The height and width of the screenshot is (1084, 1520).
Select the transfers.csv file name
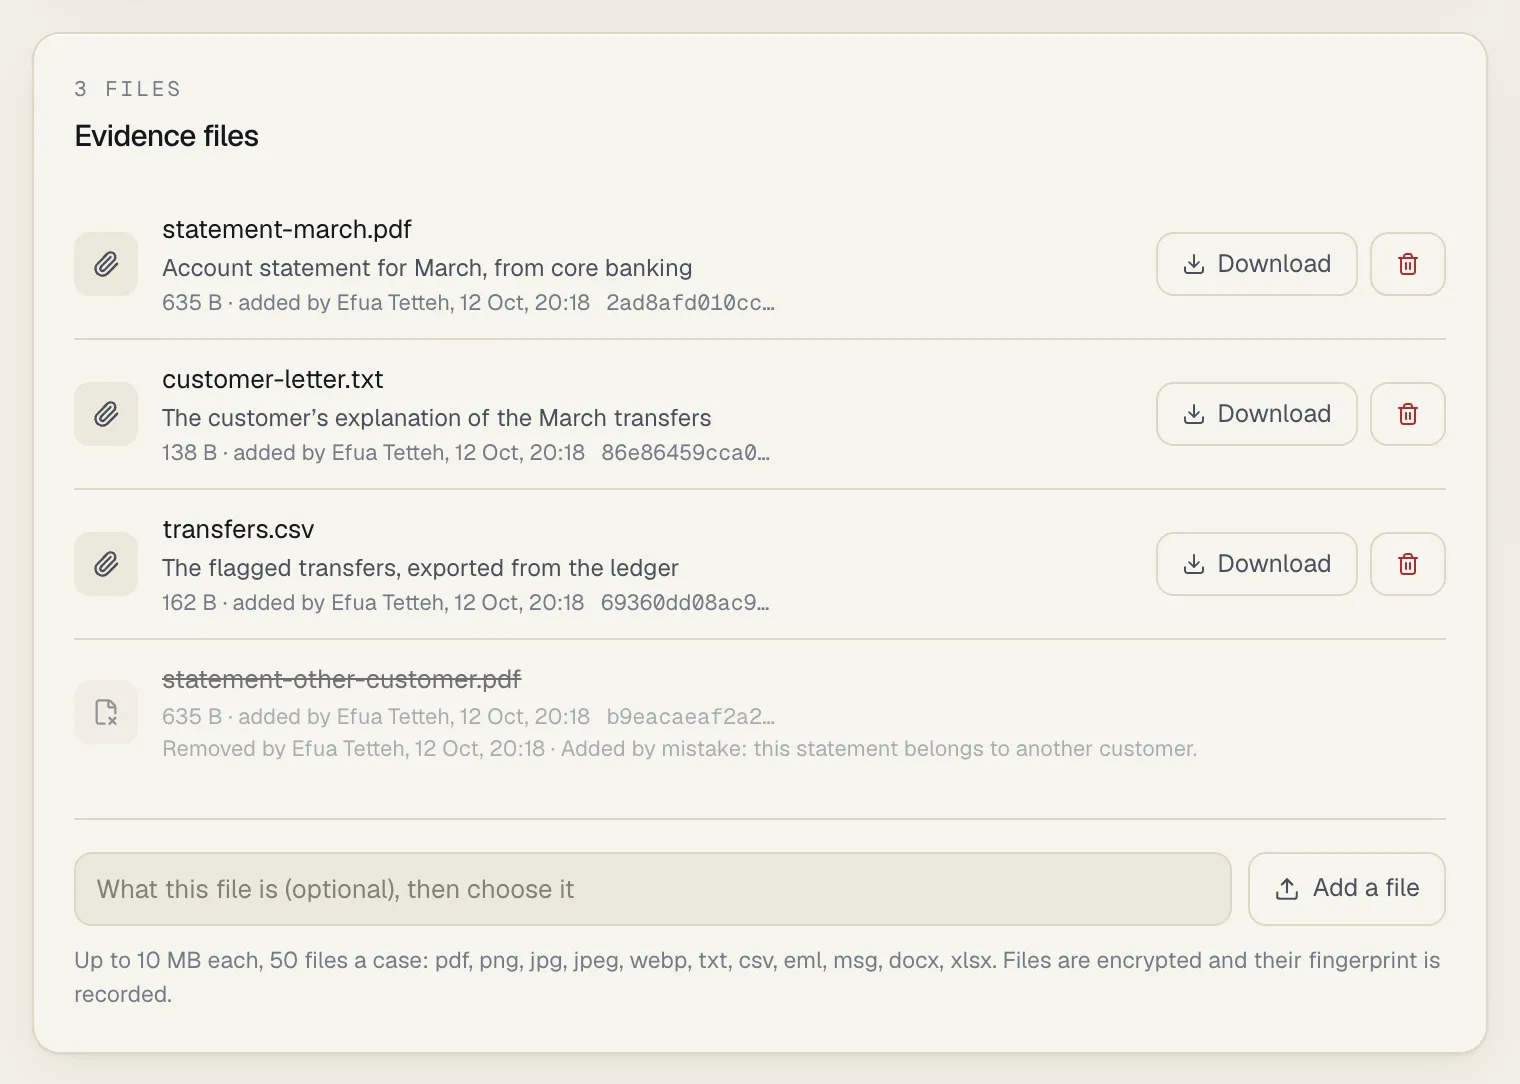point(238,529)
